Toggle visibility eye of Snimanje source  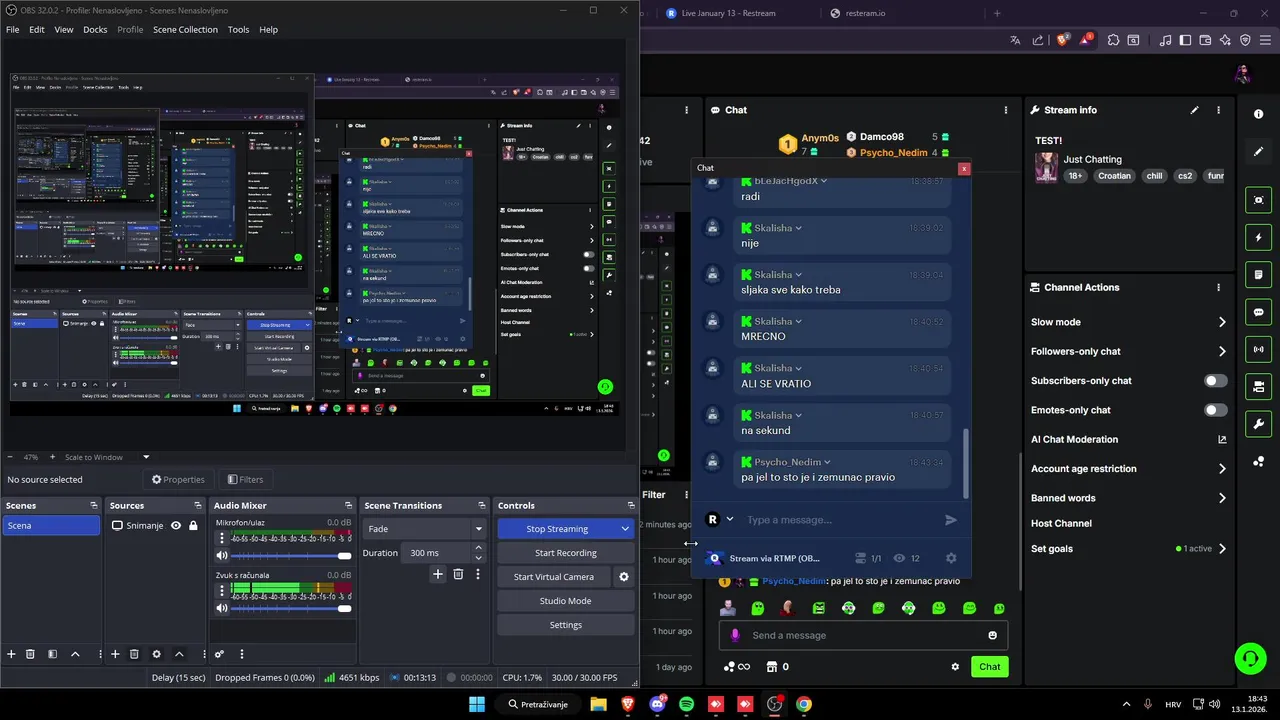tap(176, 525)
